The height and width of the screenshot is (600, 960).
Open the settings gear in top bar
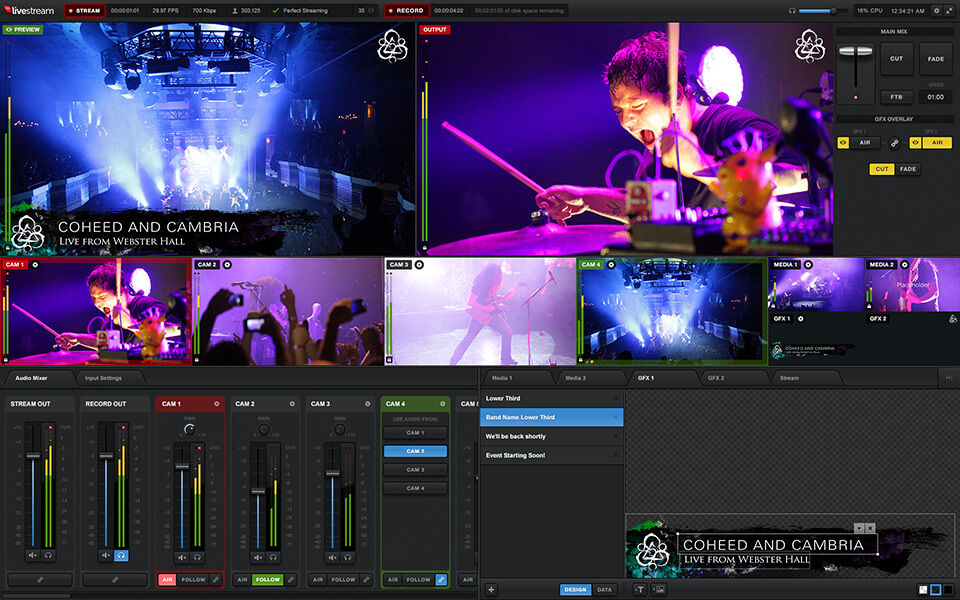pyautogui.click(x=936, y=10)
